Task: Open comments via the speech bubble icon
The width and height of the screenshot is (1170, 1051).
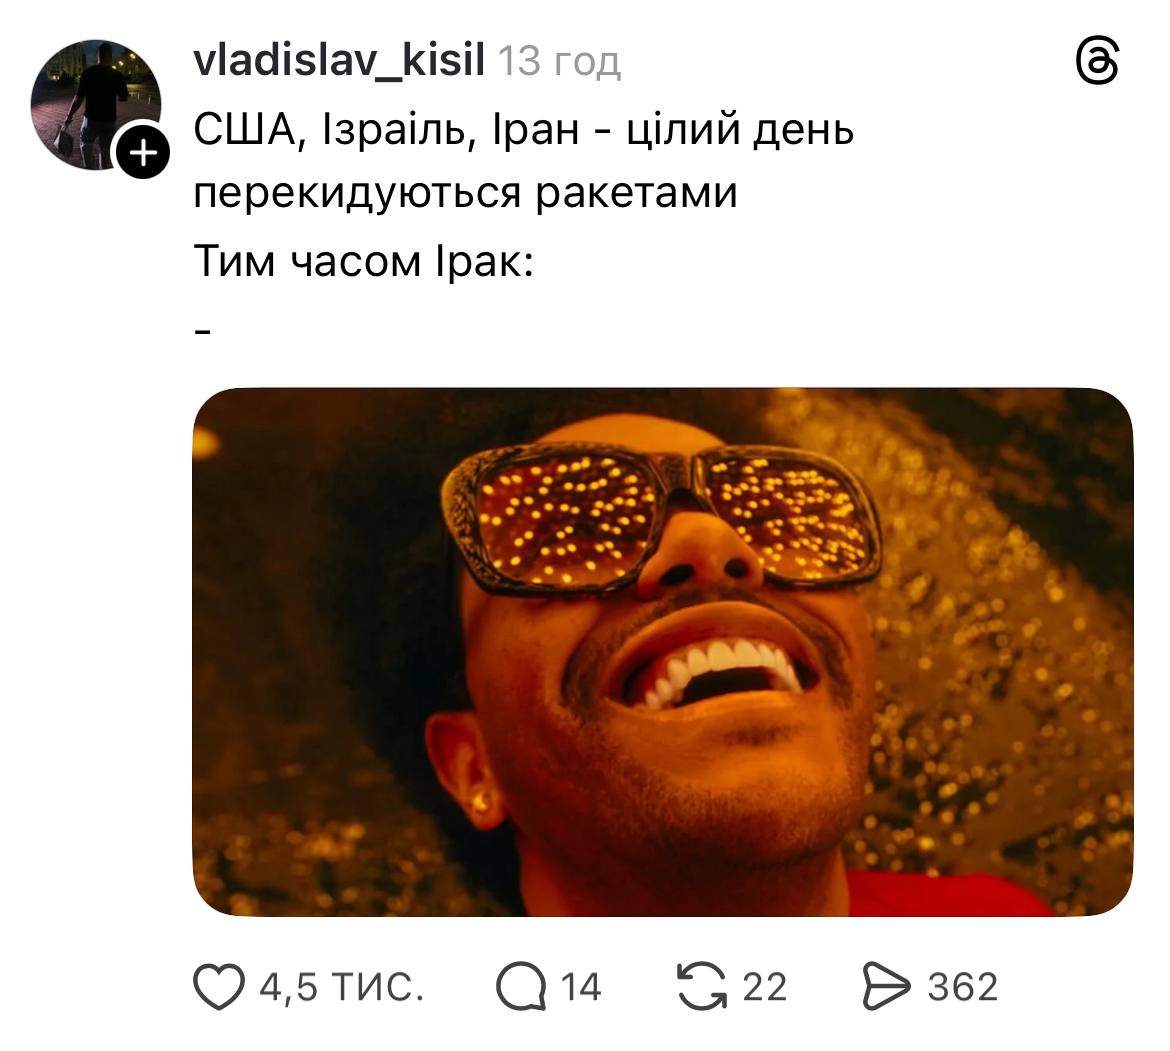Action: click(521, 986)
